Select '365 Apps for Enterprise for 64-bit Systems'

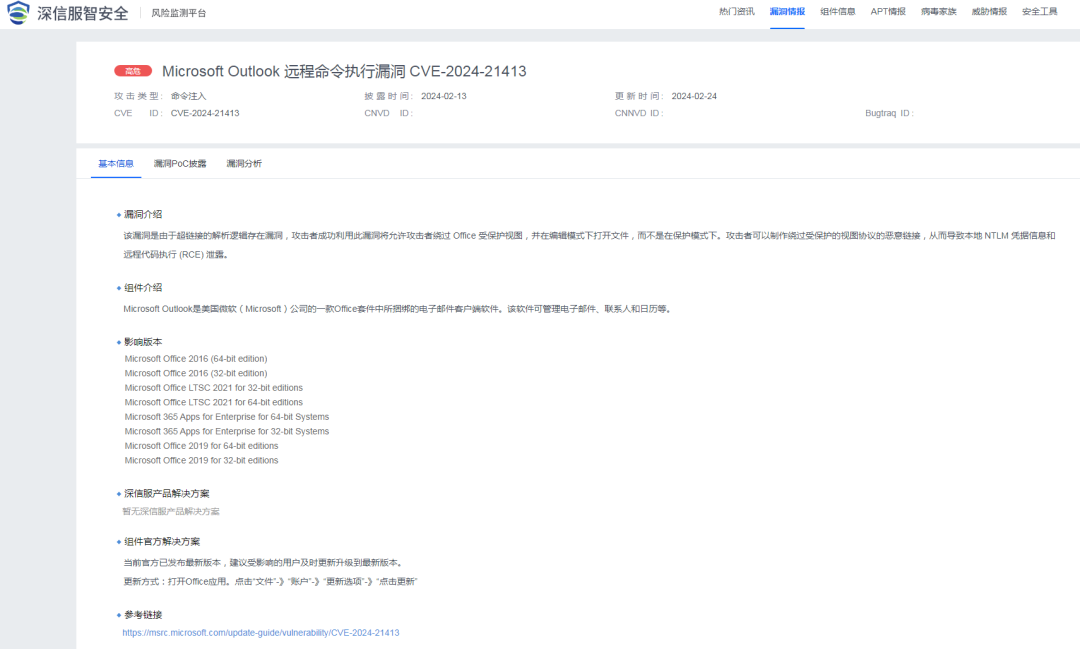coord(227,417)
